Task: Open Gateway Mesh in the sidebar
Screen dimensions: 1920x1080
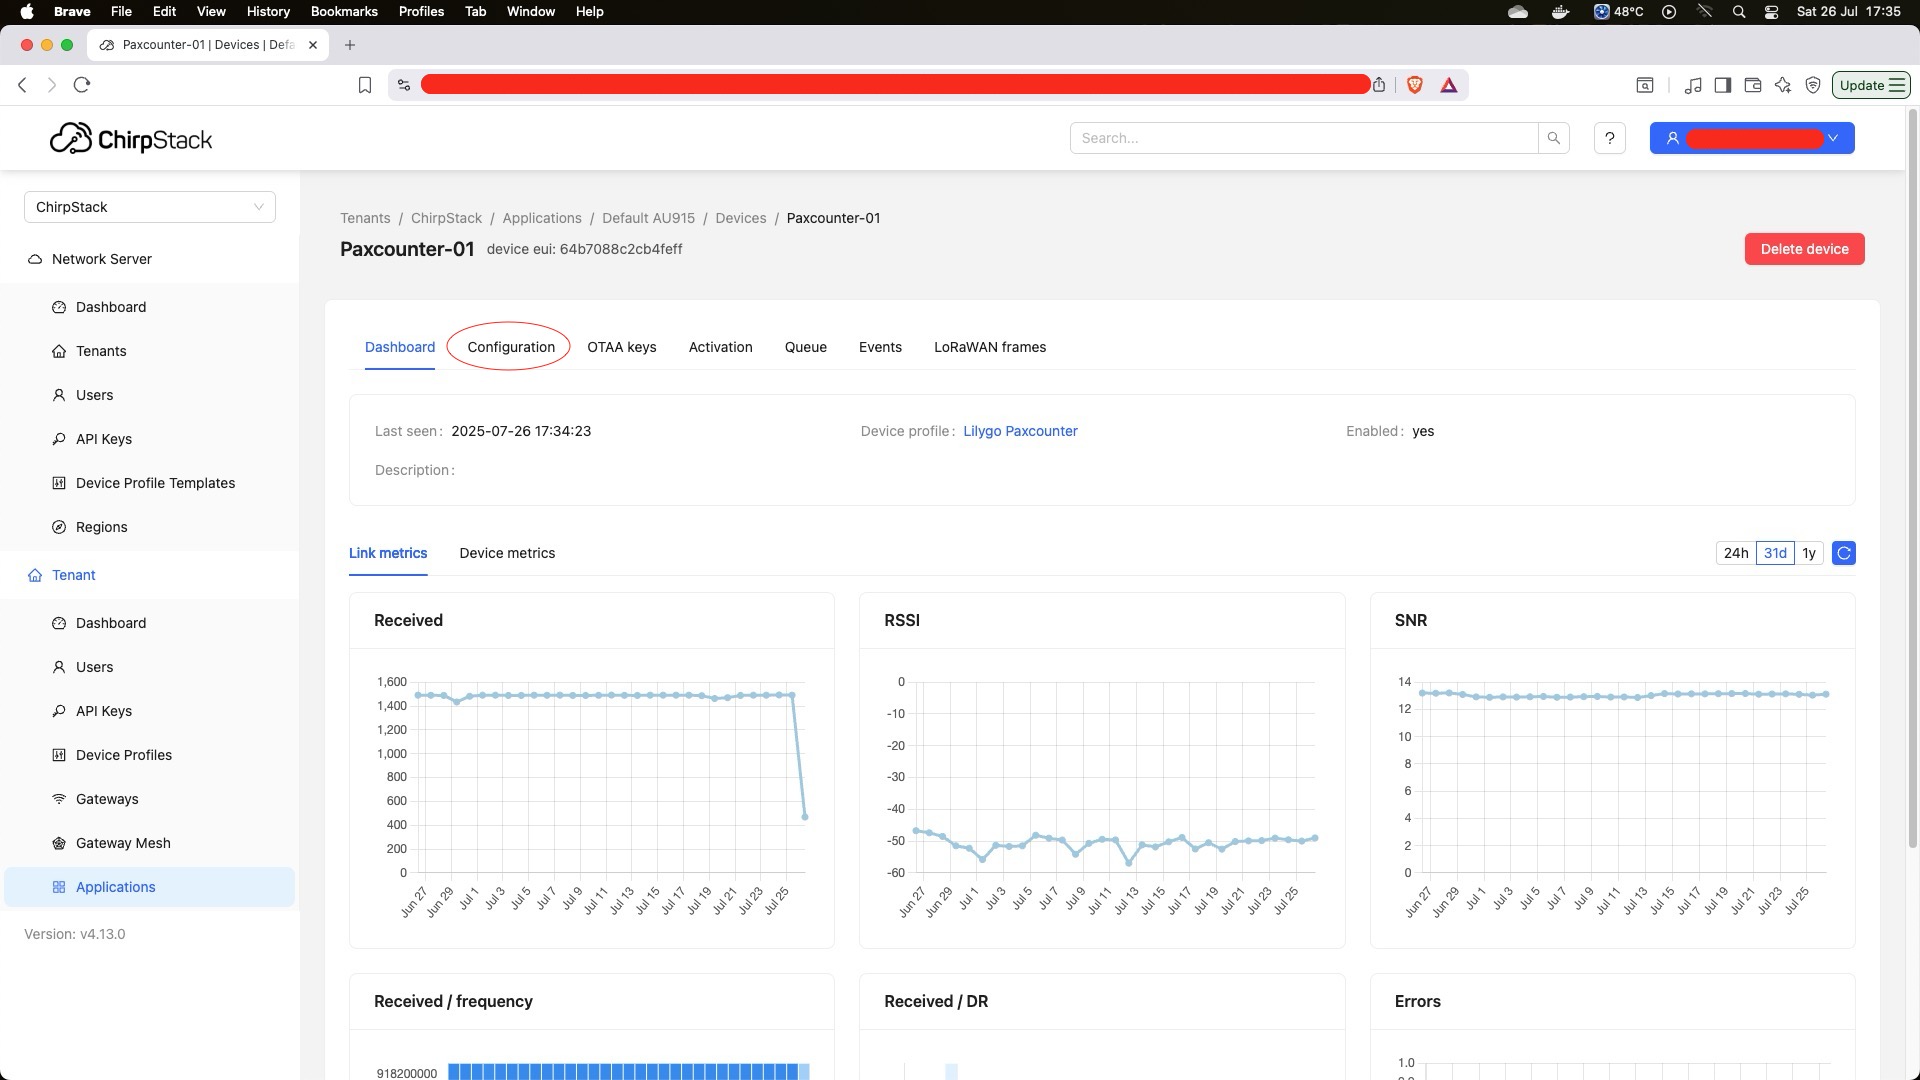Action: coord(123,843)
